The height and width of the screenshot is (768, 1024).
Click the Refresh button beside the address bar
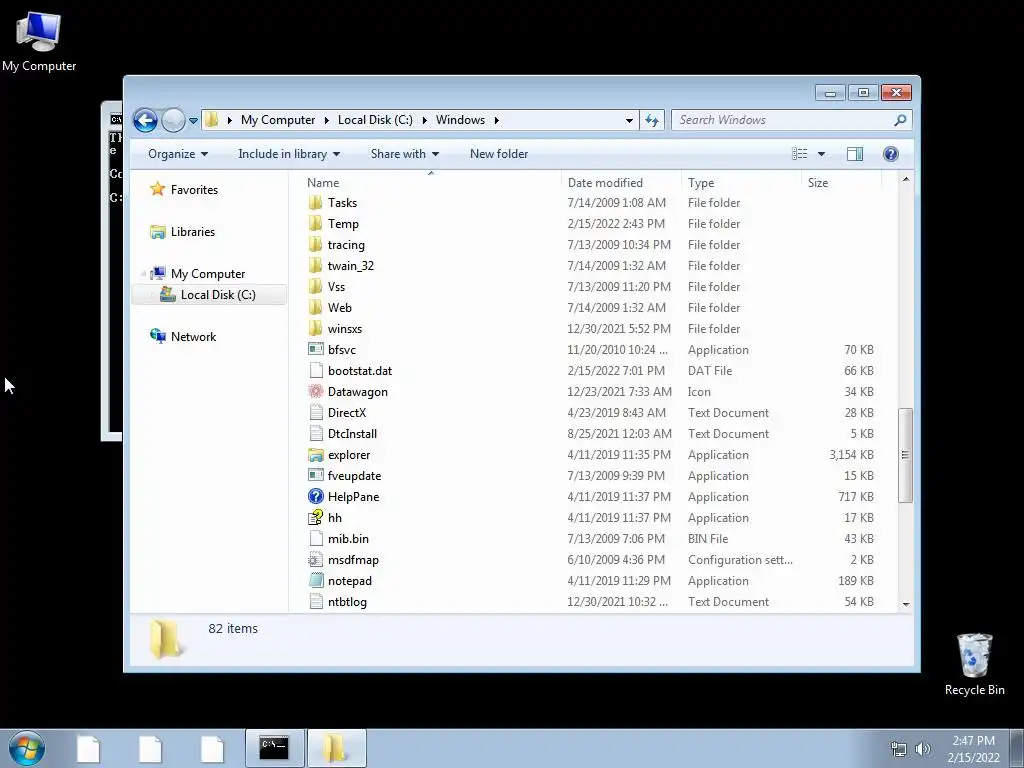pyautogui.click(x=652, y=120)
